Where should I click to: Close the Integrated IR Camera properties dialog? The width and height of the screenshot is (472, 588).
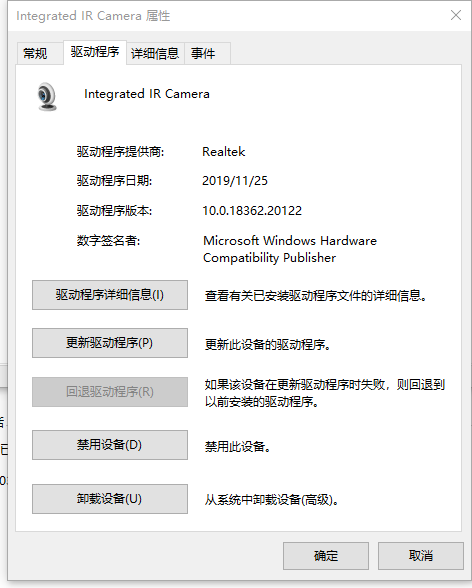click(456, 15)
